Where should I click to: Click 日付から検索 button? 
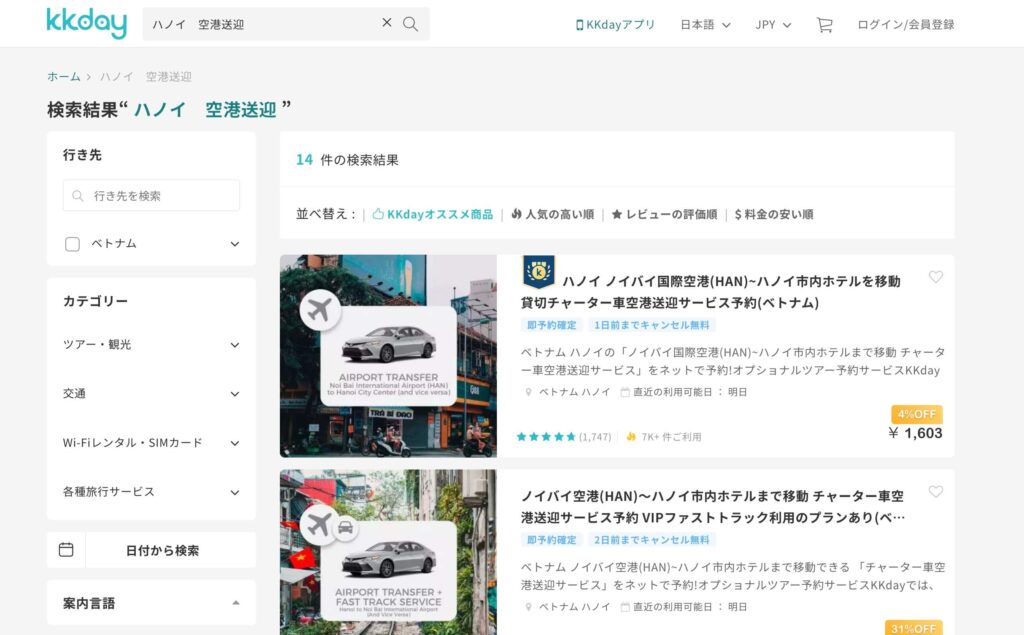click(163, 551)
